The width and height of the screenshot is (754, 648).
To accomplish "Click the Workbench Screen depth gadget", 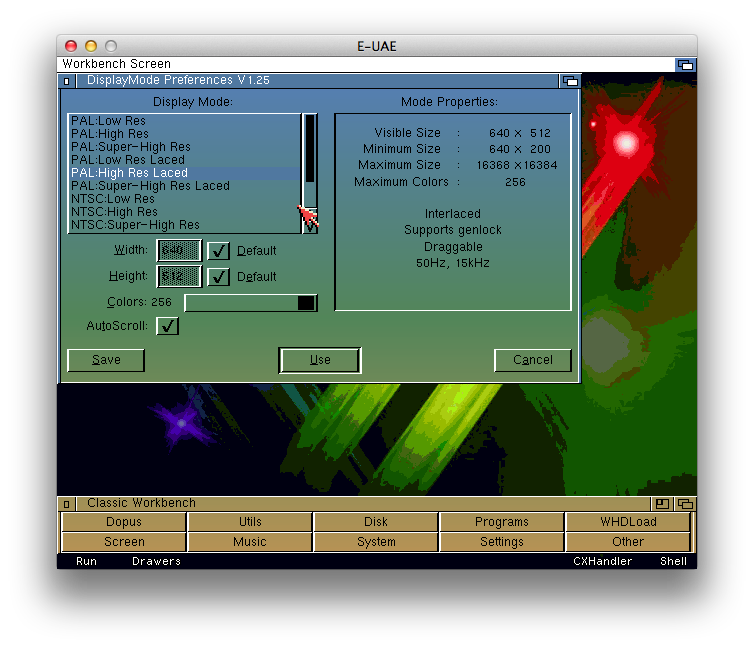I will tap(685, 64).
